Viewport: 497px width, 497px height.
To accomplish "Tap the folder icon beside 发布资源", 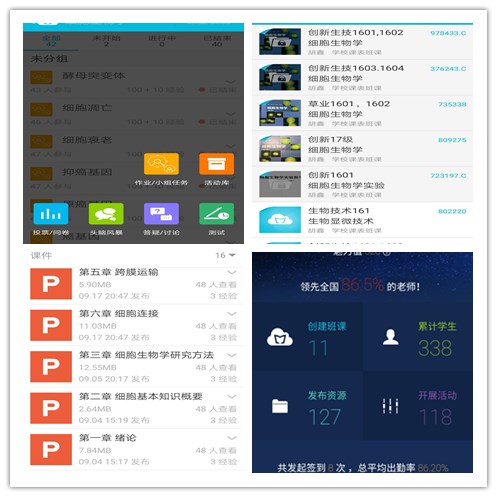I will pos(280,406).
